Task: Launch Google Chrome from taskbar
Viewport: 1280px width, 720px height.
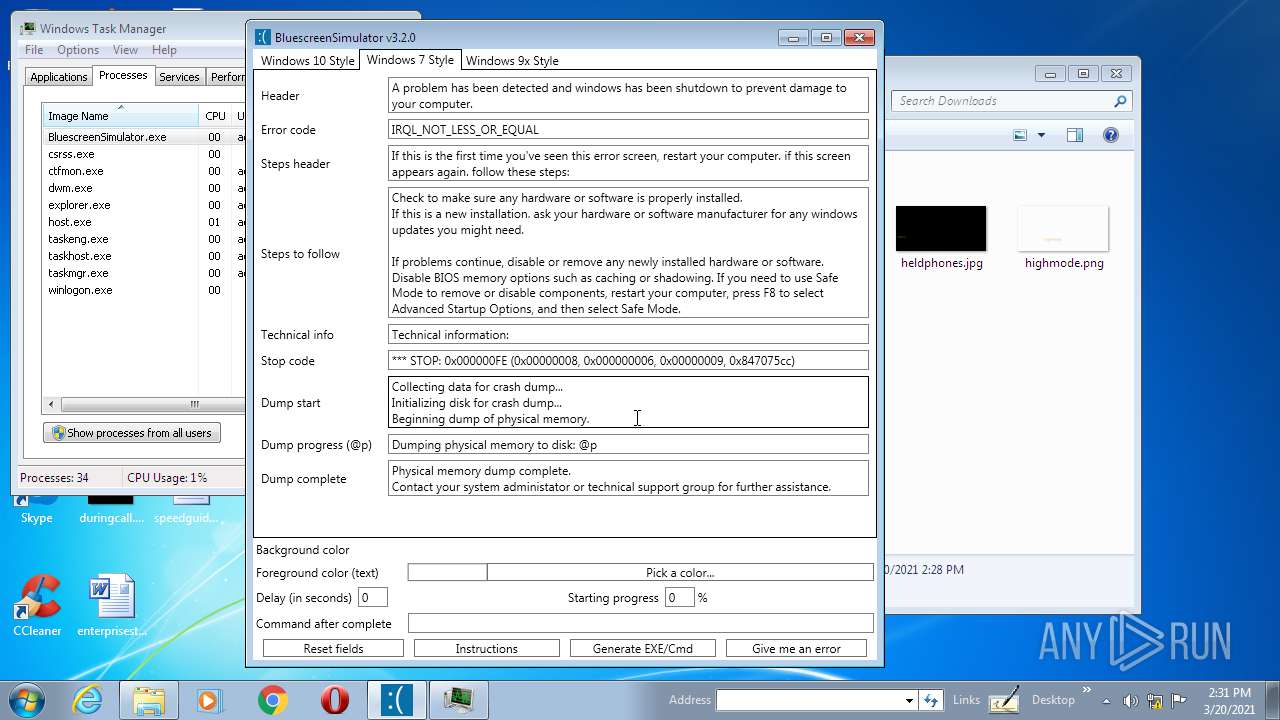Action: pos(273,700)
